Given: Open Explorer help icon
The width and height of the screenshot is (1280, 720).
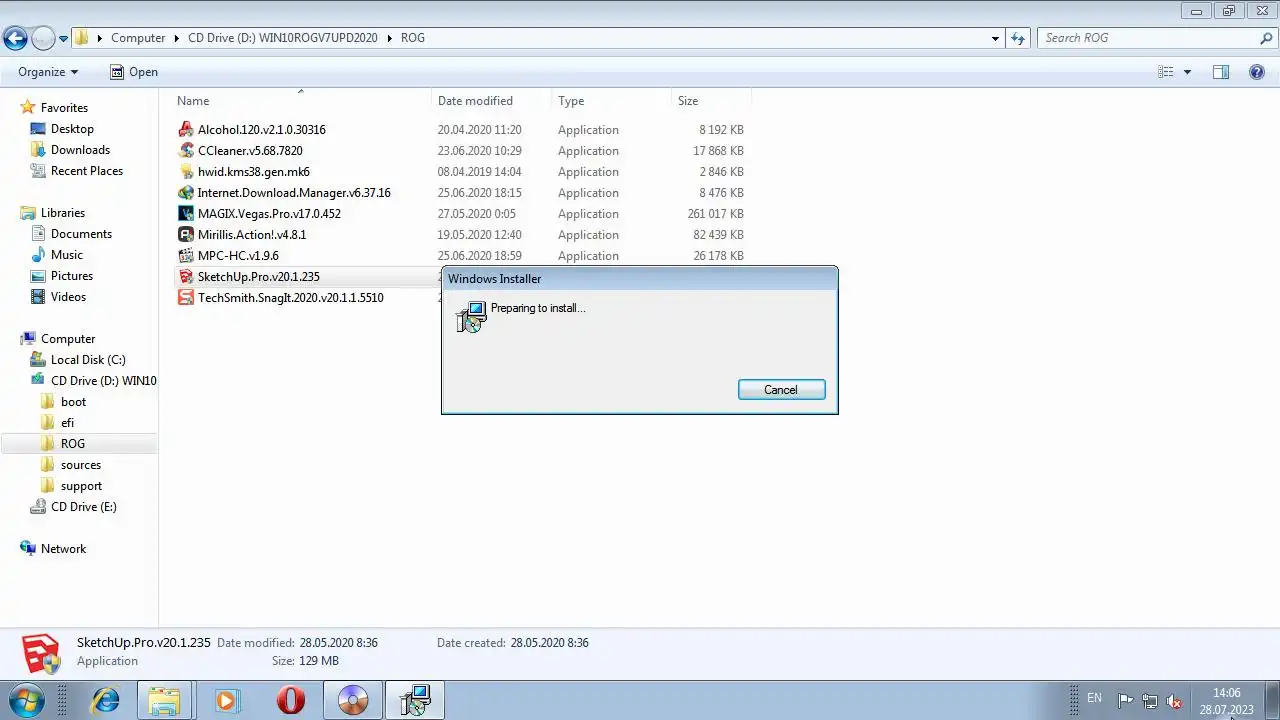Looking at the screenshot, I should 1257,72.
